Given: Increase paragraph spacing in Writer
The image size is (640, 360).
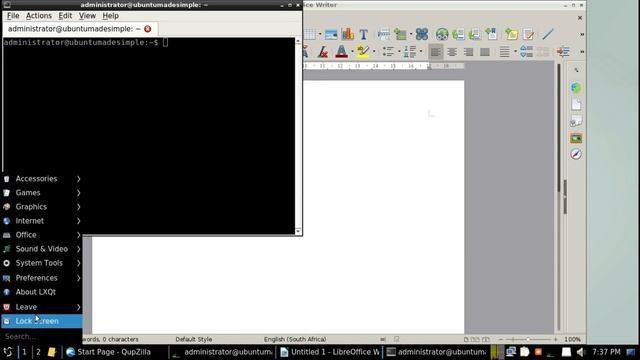Looking at the screenshot, I should pyautogui.click(x=527, y=52).
